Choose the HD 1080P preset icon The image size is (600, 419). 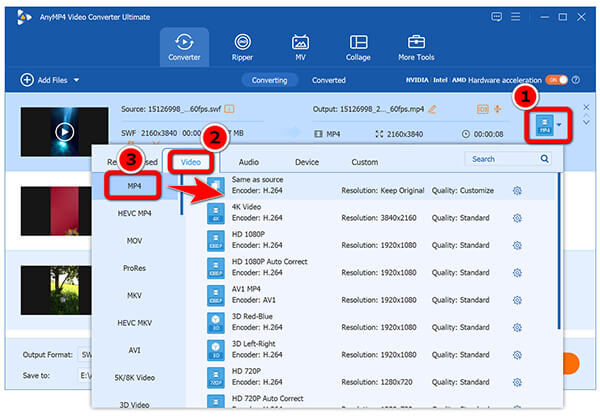click(216, 240)
